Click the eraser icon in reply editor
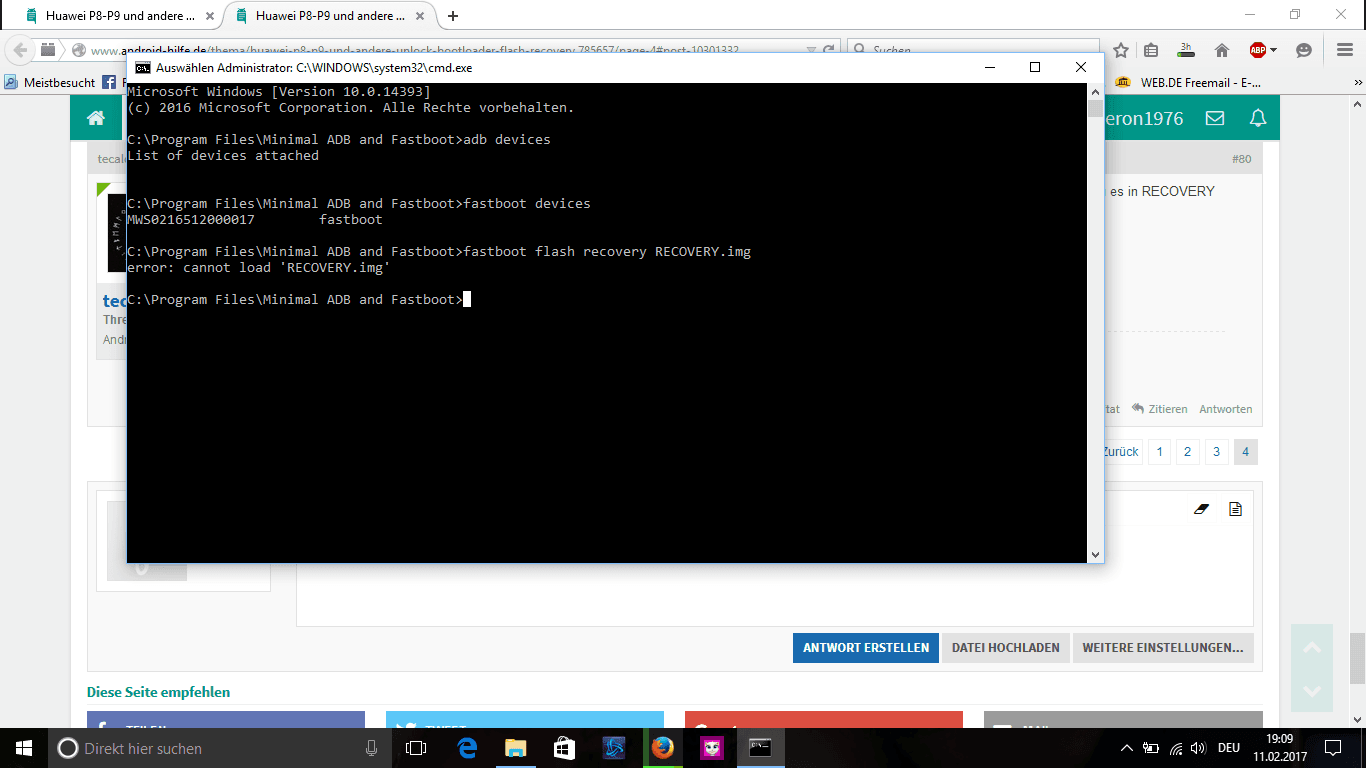The height and width of the screenshot is (768, 1366). (1202, 509)
